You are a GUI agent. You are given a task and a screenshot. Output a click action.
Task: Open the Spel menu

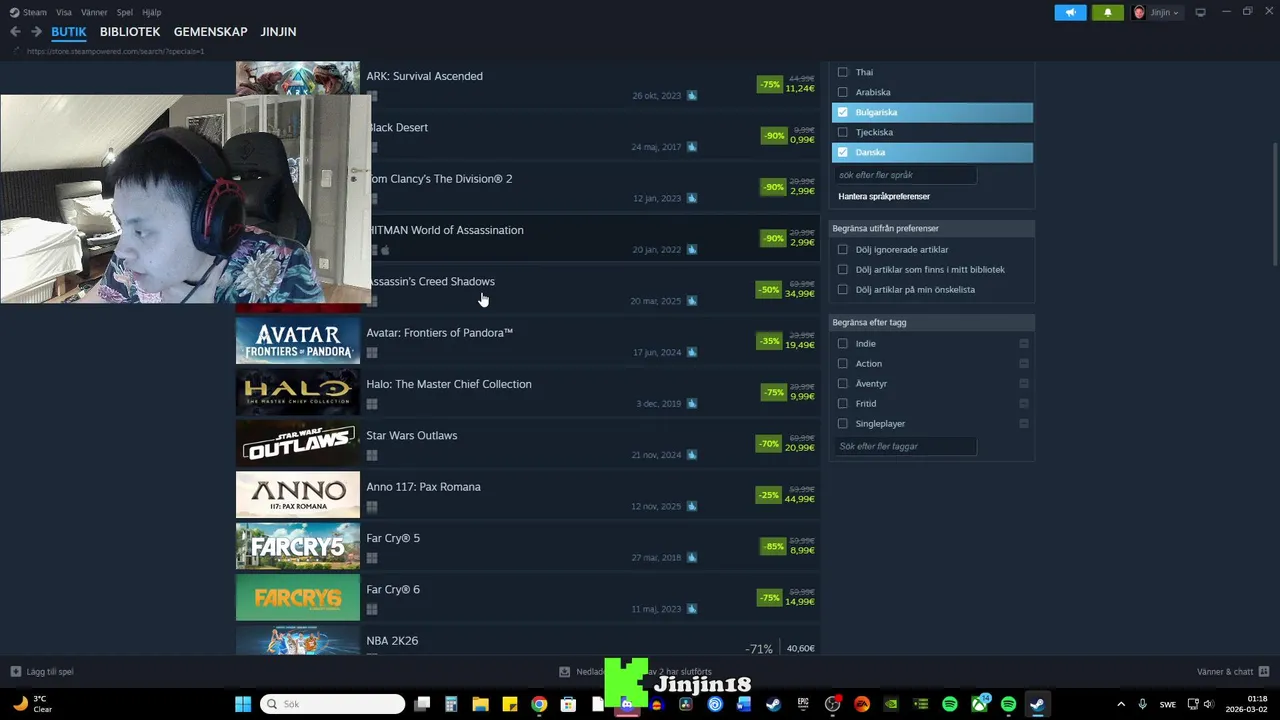pos(125,12)
